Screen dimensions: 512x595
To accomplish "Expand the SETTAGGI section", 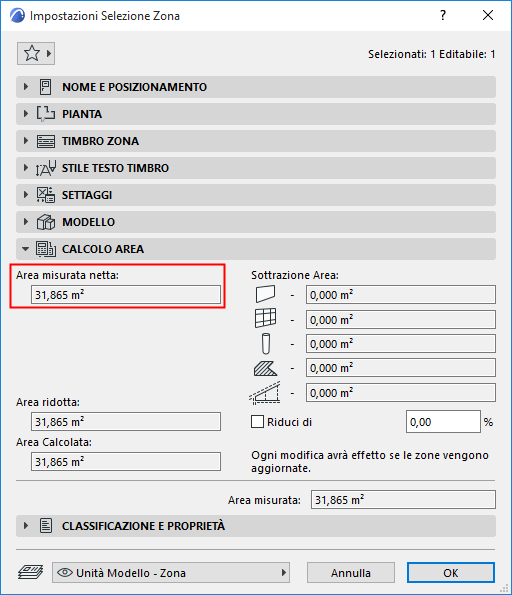I will [x=256, y=195].
